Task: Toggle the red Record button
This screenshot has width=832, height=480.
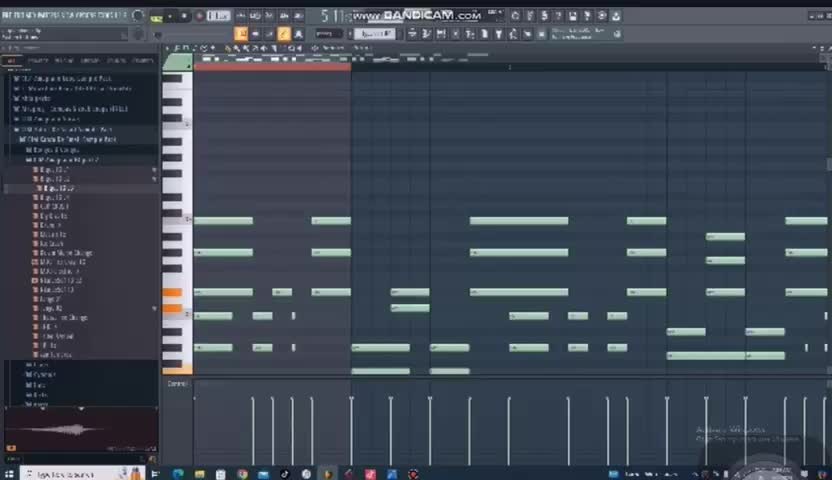Action: 200,16
